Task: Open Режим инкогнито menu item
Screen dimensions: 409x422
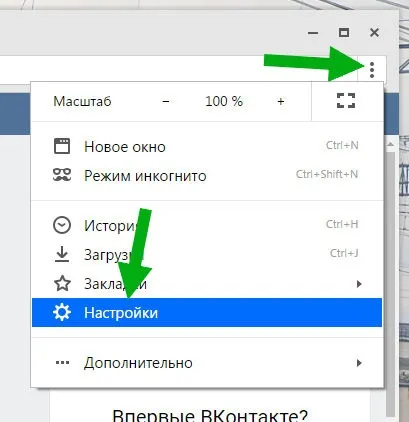Action: [x=207, y=175]
